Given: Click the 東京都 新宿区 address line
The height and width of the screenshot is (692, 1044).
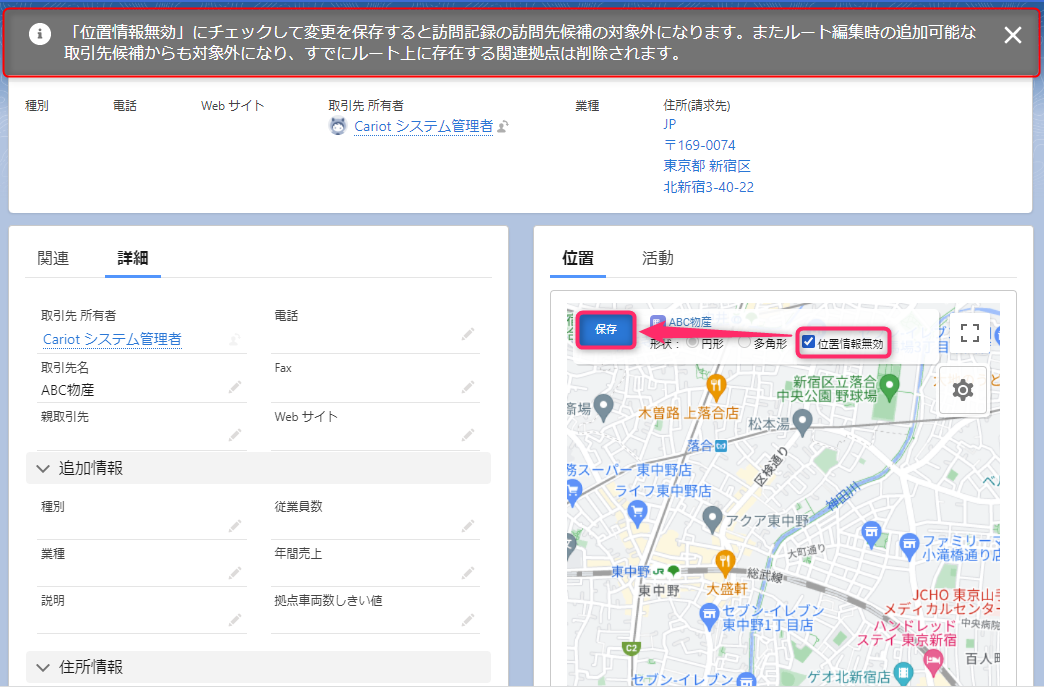Looking at the screenshot, I should [x=707, y=166].
